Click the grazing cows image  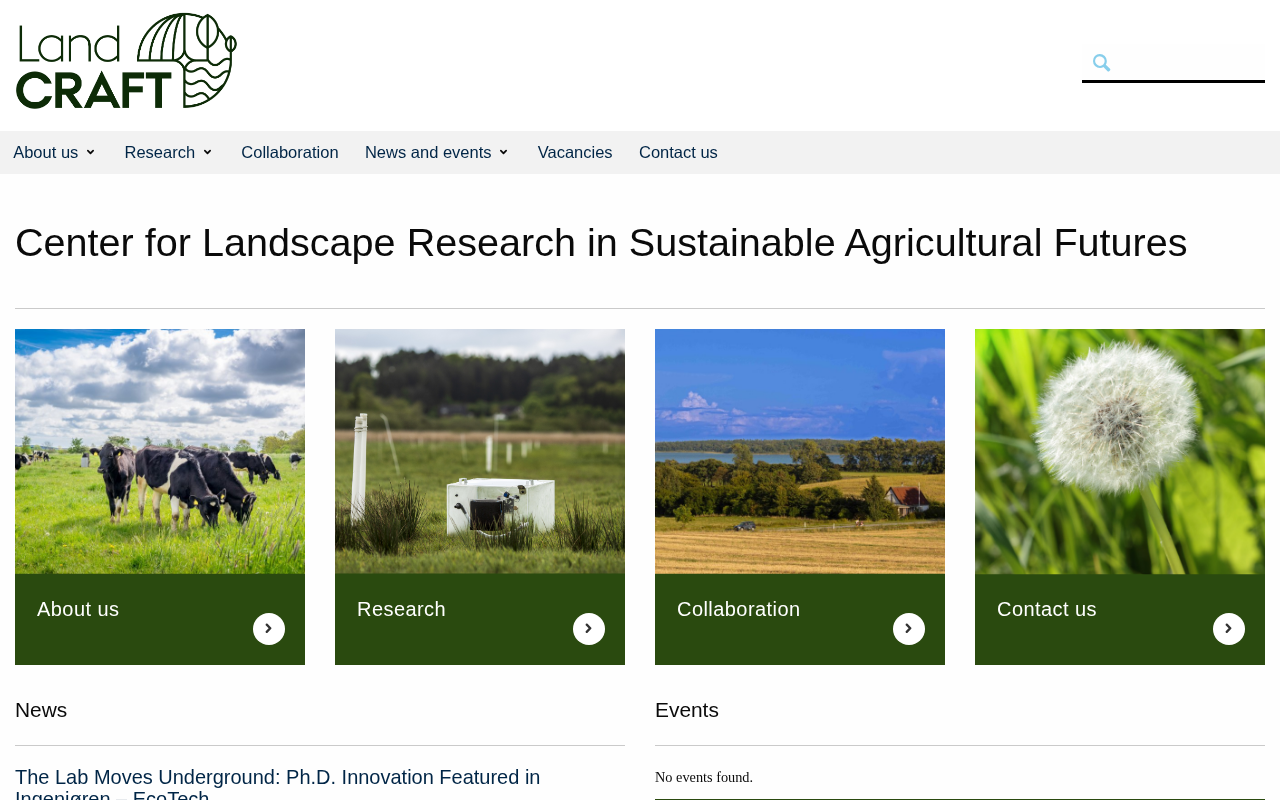(160, 451)
